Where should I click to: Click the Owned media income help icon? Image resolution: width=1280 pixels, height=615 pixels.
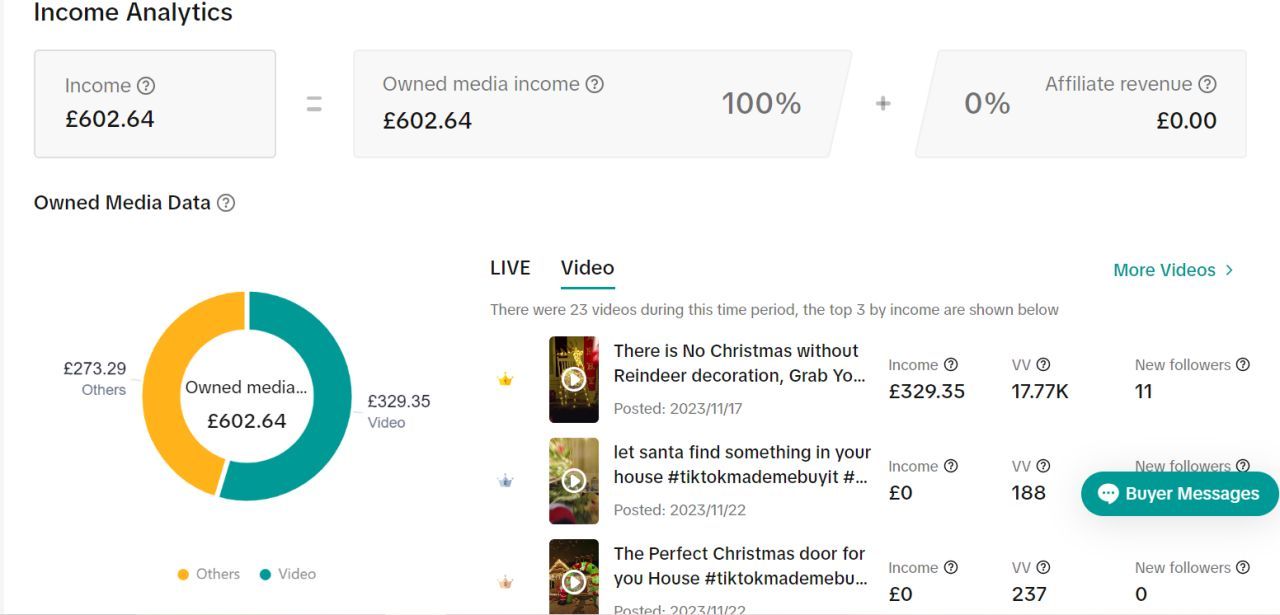pos(594,84)
